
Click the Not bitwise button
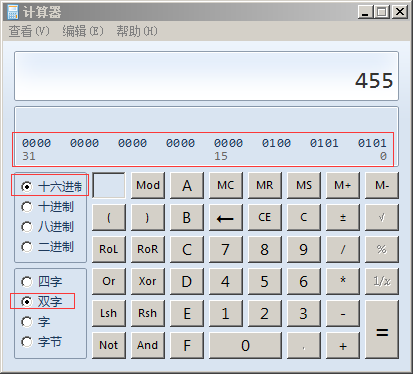(x=109, y=345)
